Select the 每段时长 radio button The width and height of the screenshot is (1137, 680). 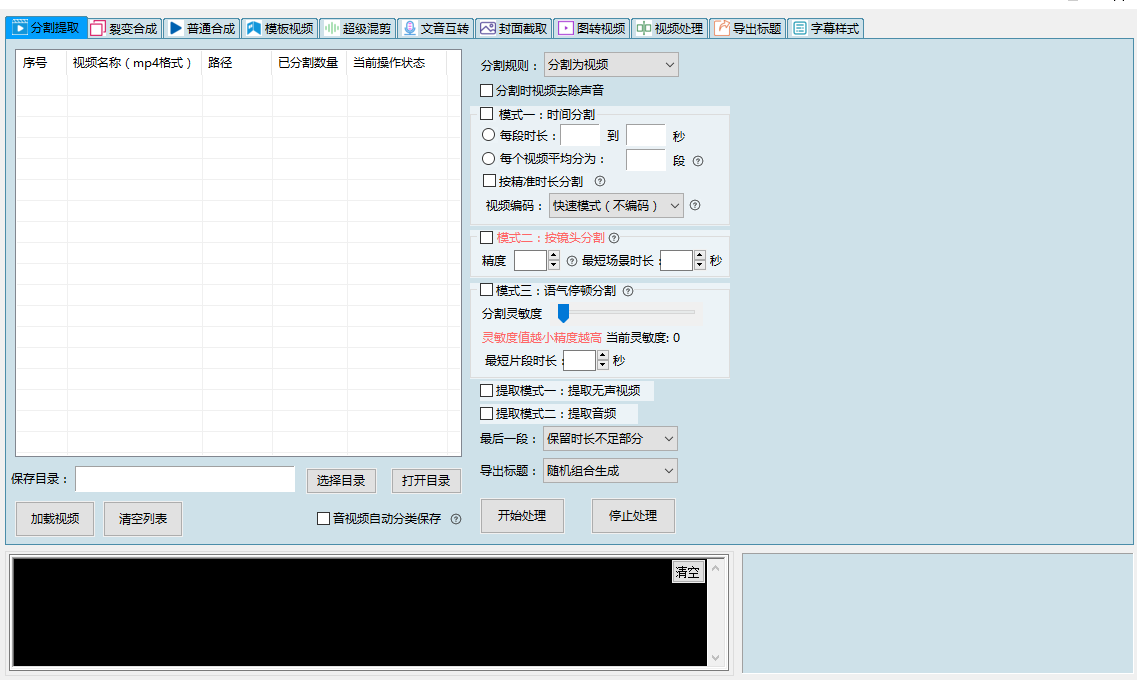[487, 135]
